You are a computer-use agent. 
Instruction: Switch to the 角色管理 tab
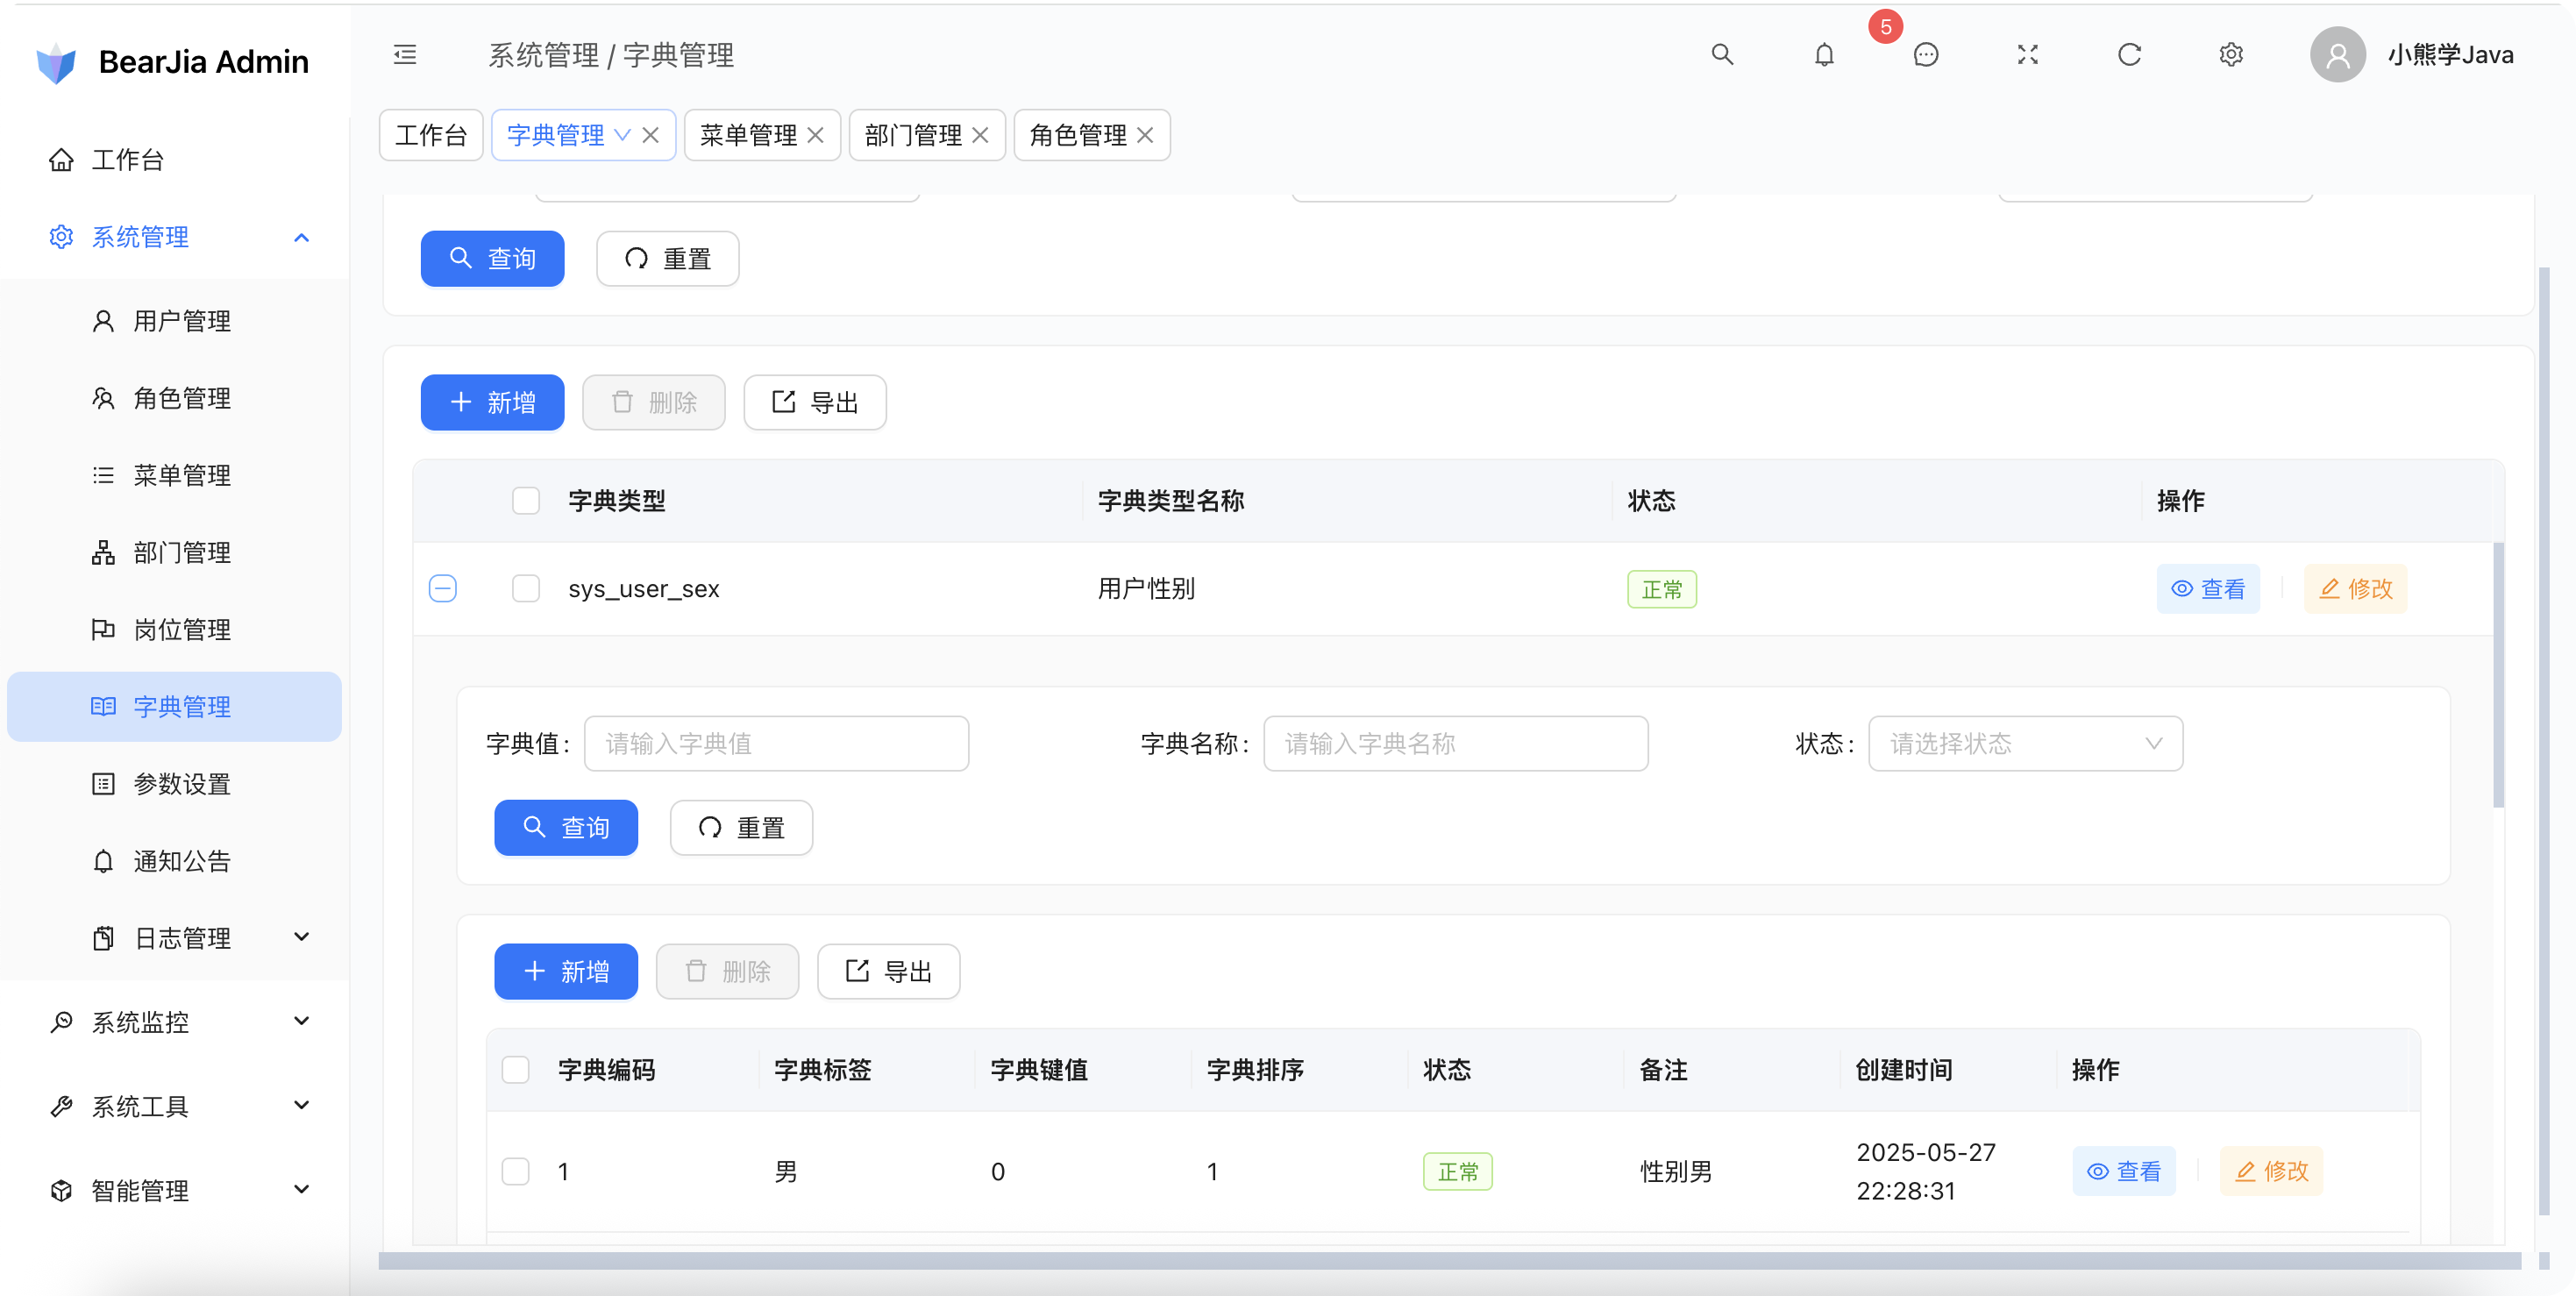[1078, 135]
